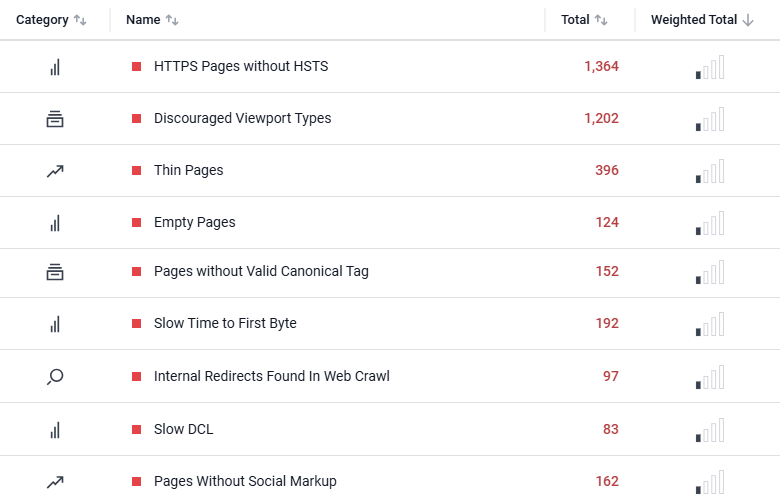
Task: Click category icon for Pages without Valid Canonical Tag
Action: point(55,272)
